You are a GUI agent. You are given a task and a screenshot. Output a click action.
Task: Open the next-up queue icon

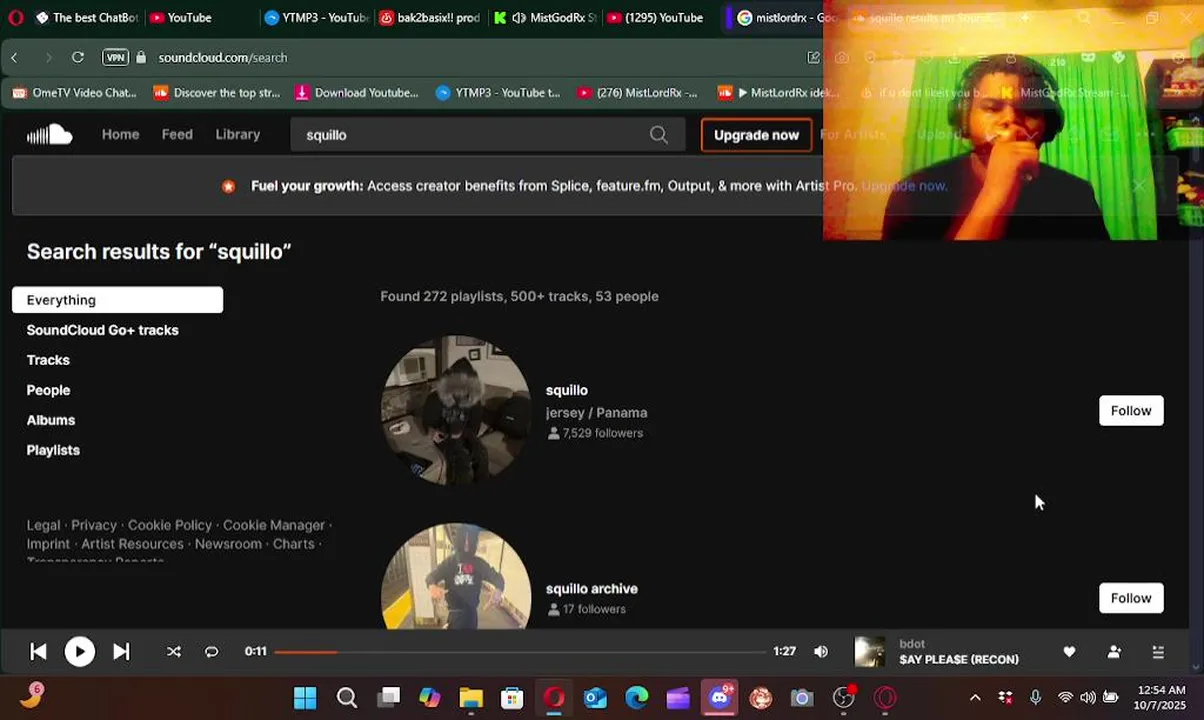(x=1158, y=652)
